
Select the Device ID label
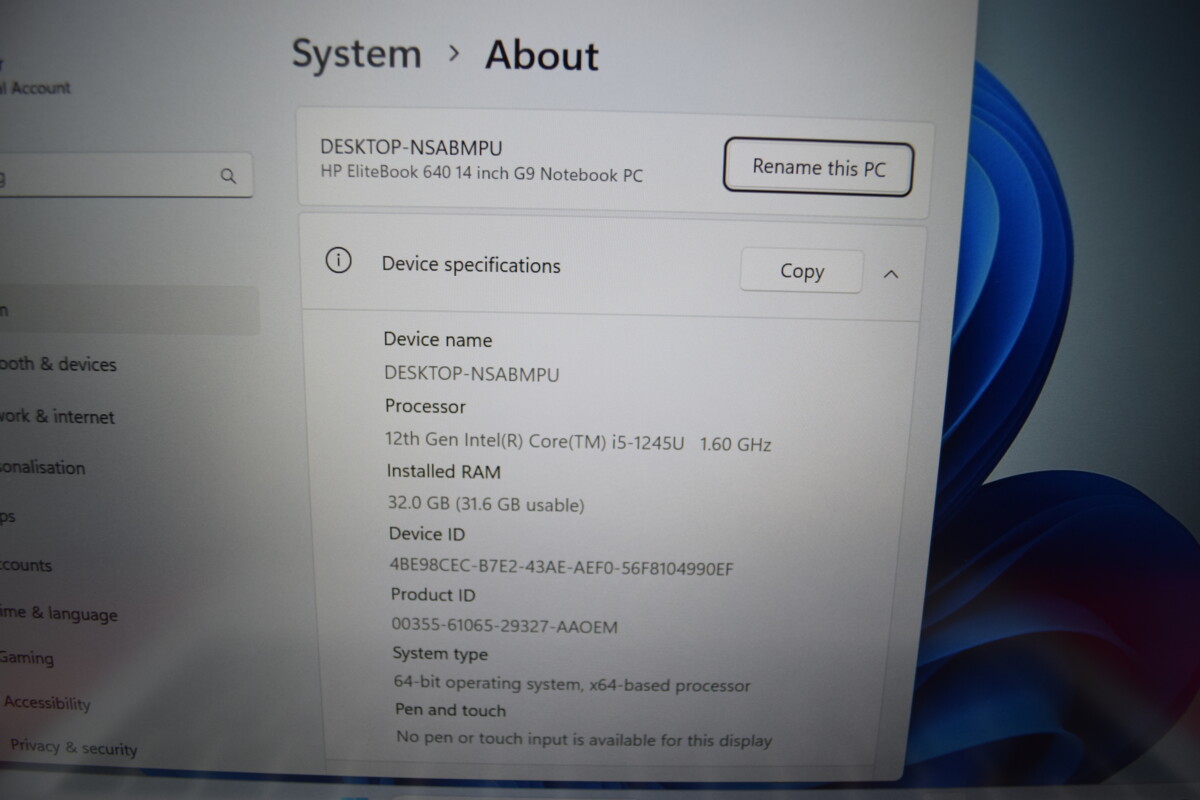point(427,534)
